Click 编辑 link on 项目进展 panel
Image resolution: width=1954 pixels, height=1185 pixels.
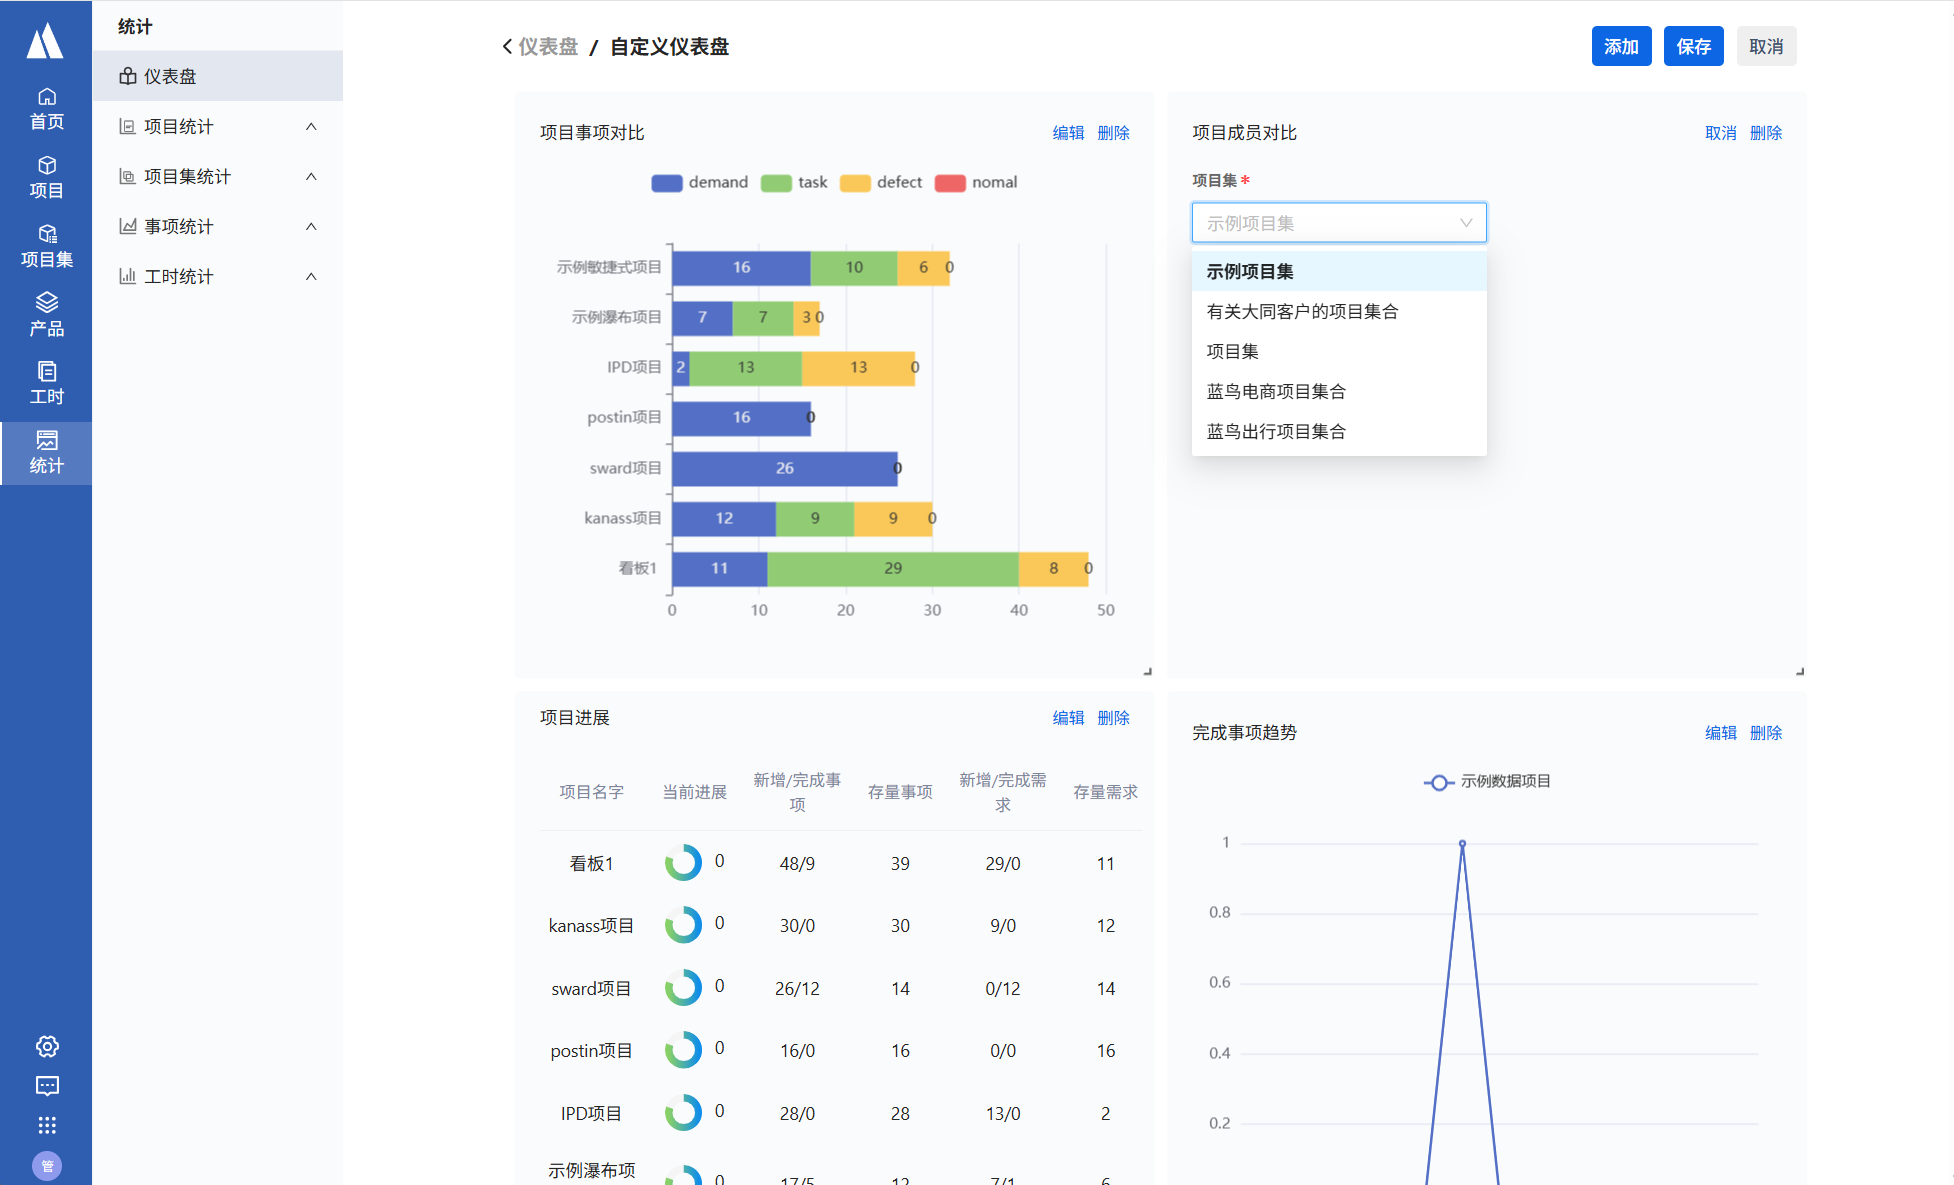pyautogui.click(x=1068, y=718)
